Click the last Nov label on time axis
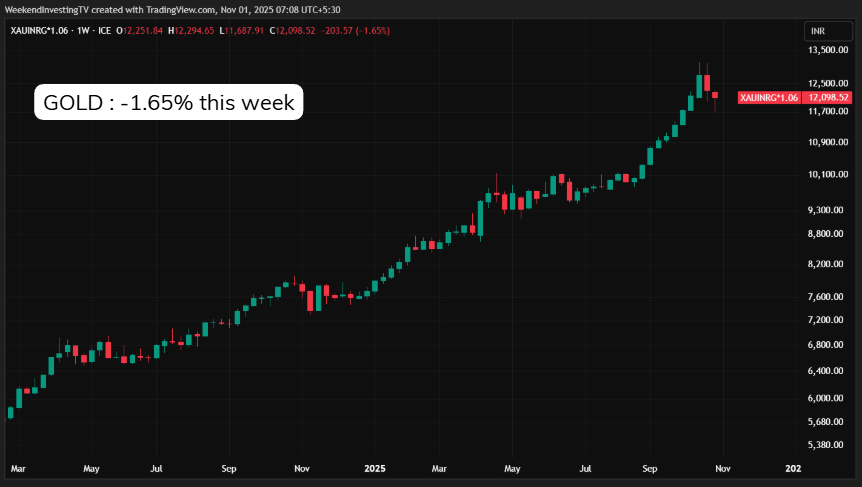The width and height of the screenshot is (862, 487). (x=724, y=467)
